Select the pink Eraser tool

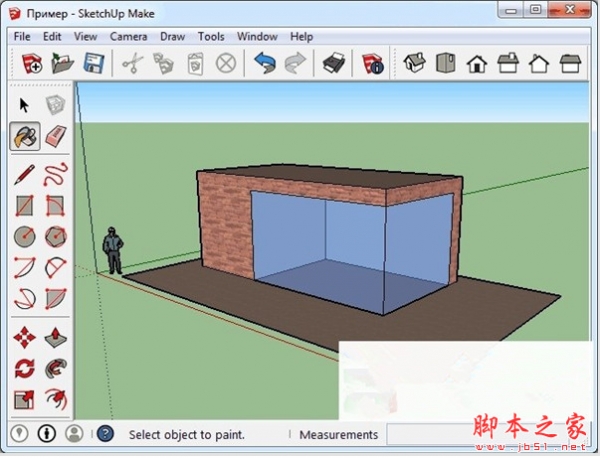[56, 136]
